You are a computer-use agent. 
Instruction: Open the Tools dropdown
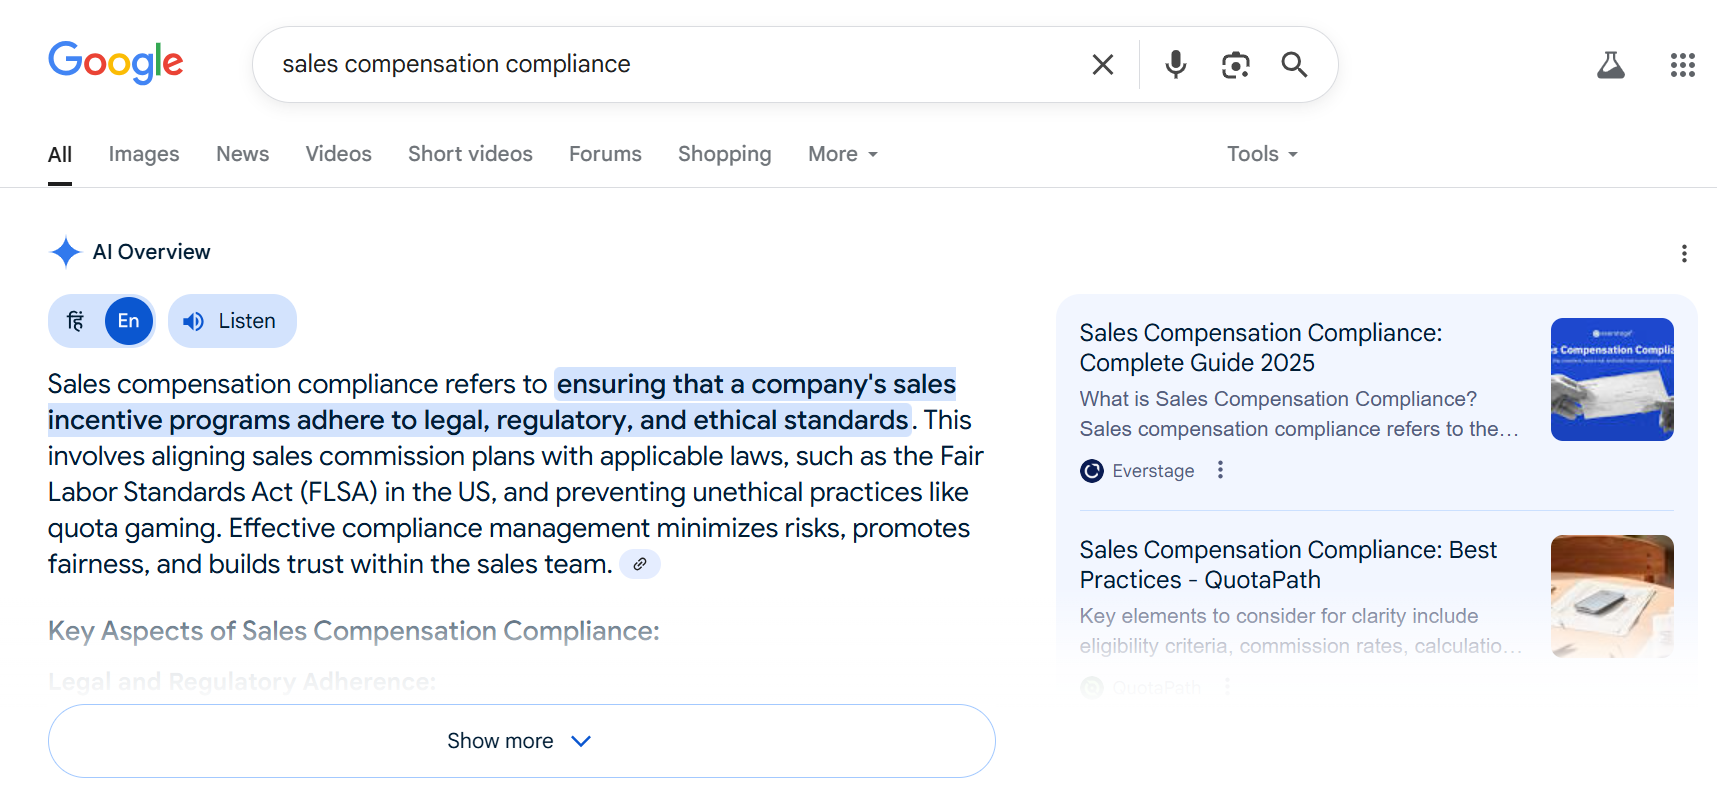point(1262,154)
